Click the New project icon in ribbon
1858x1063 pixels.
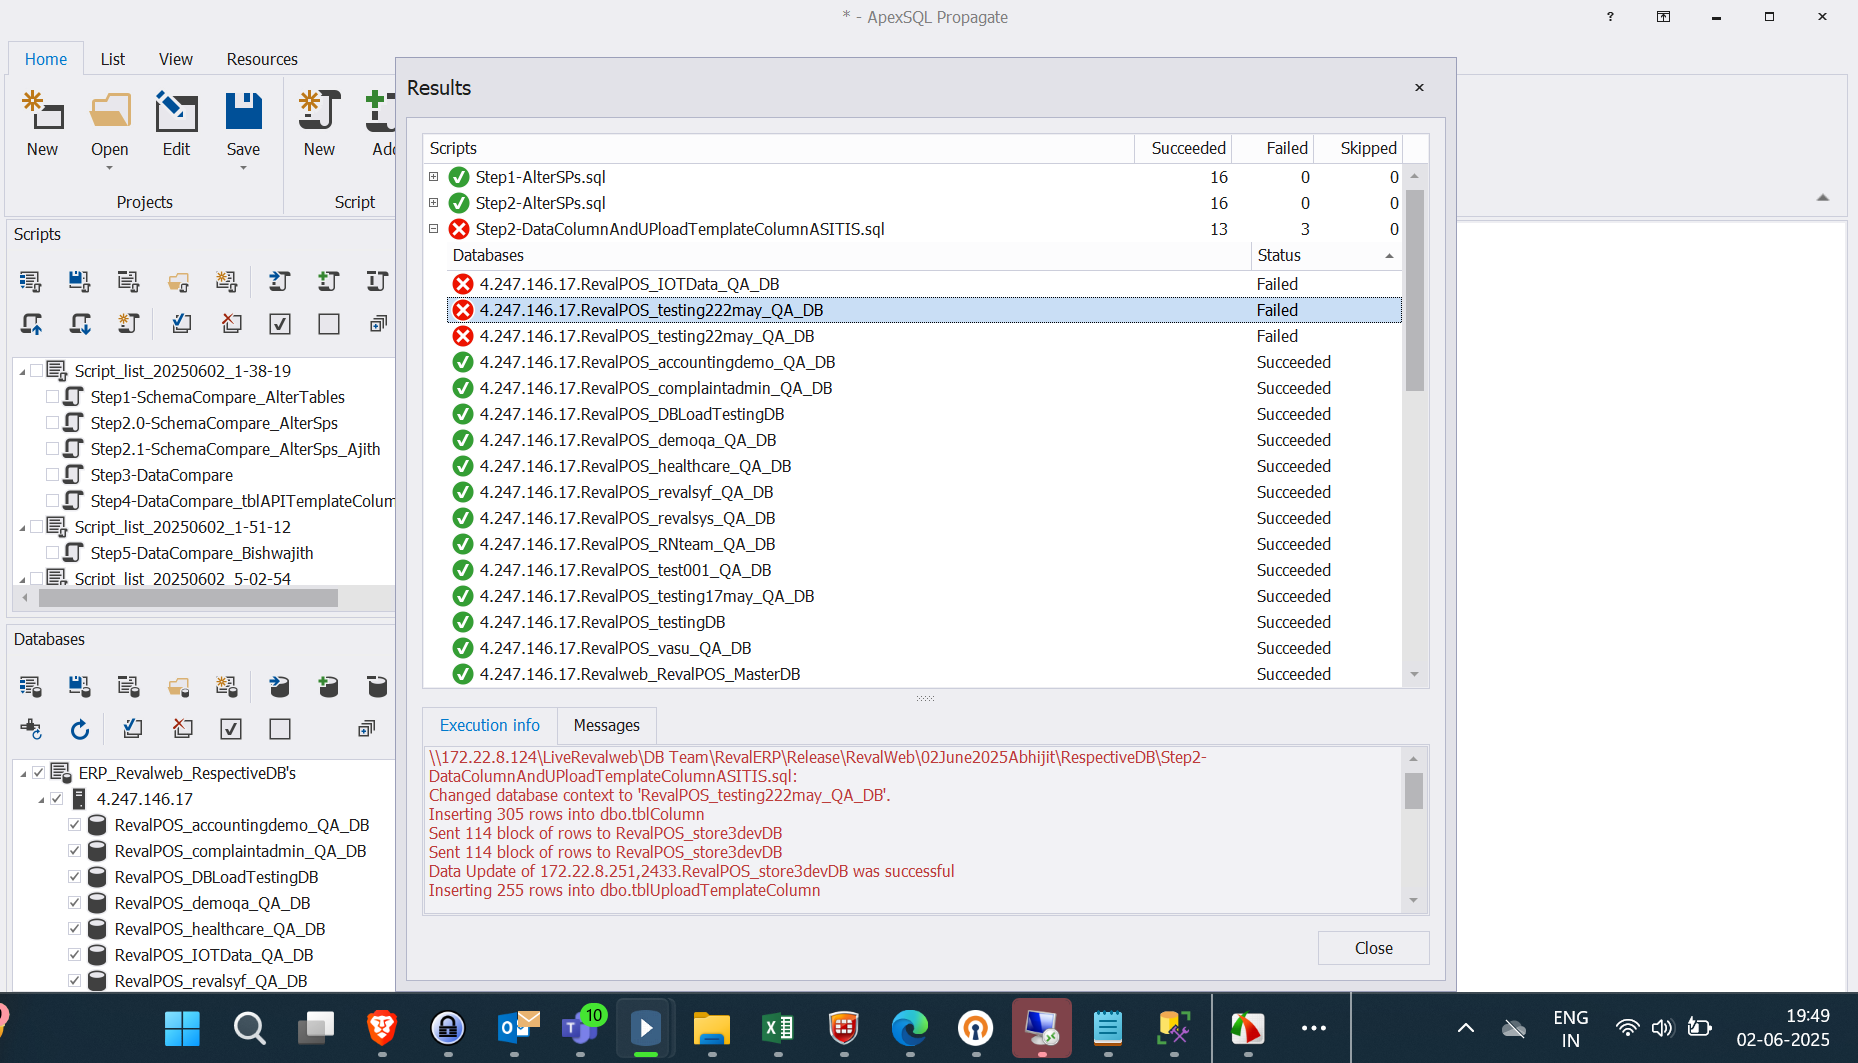click(42, 112)
